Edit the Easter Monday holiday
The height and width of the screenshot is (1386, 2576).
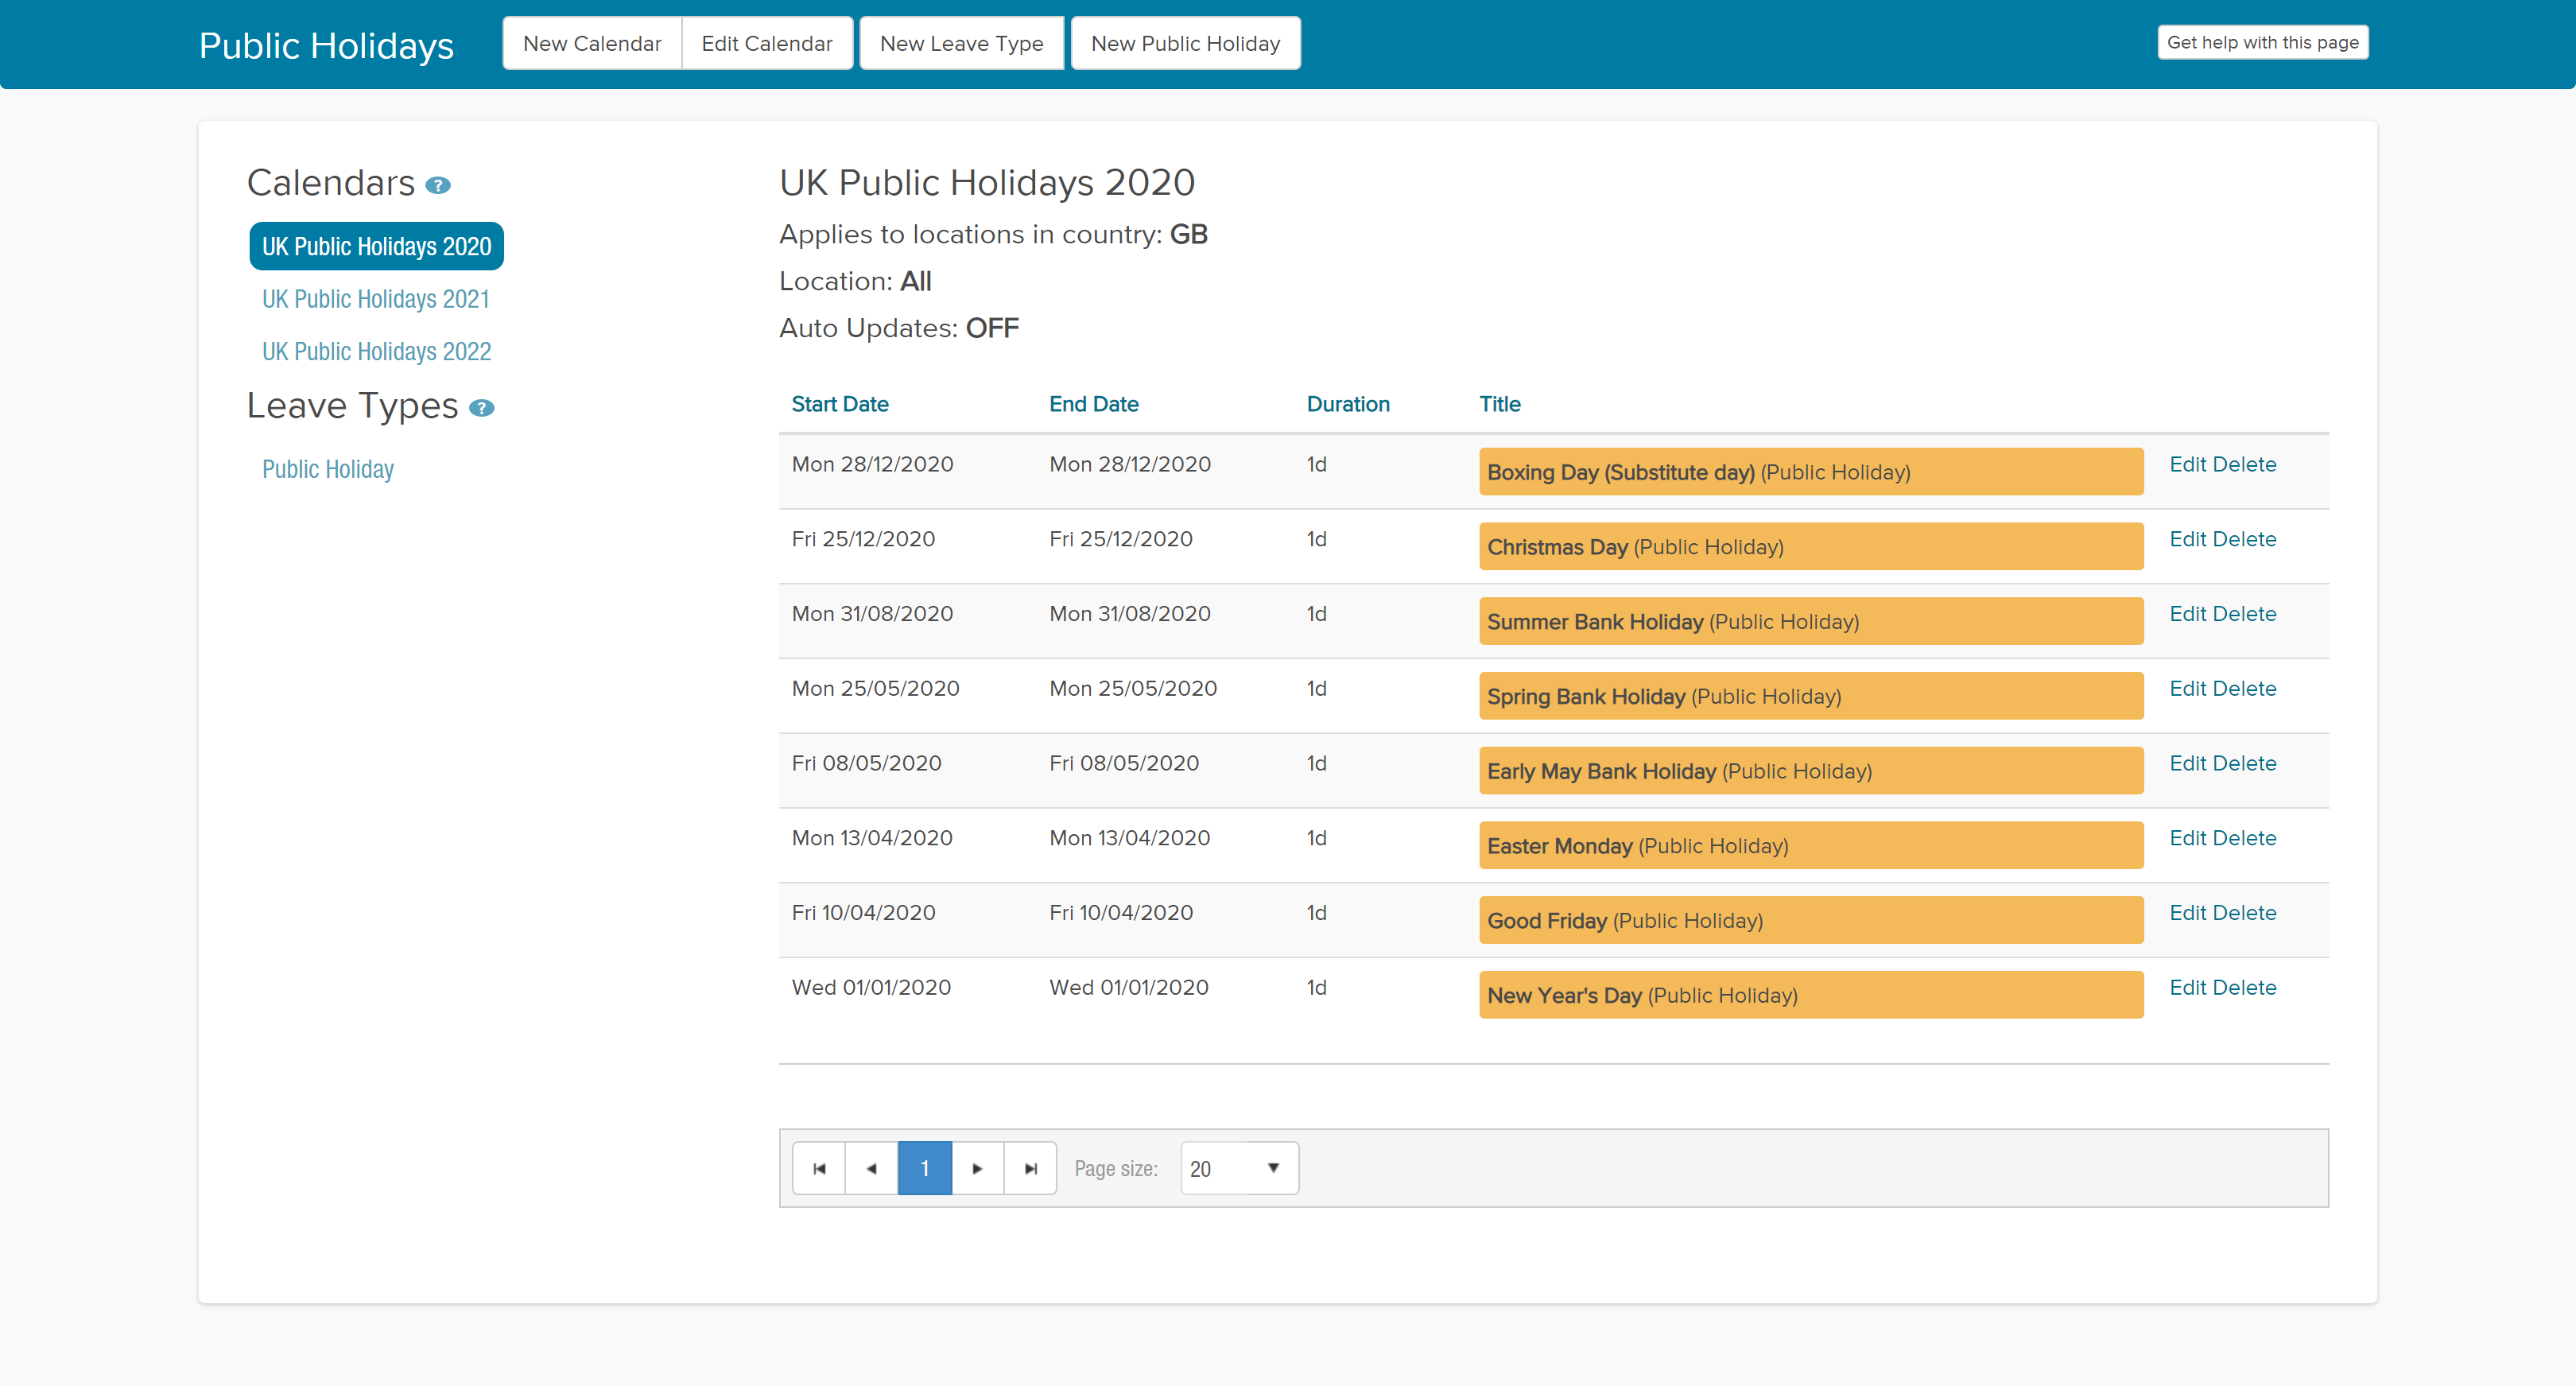pos(2187,838)
